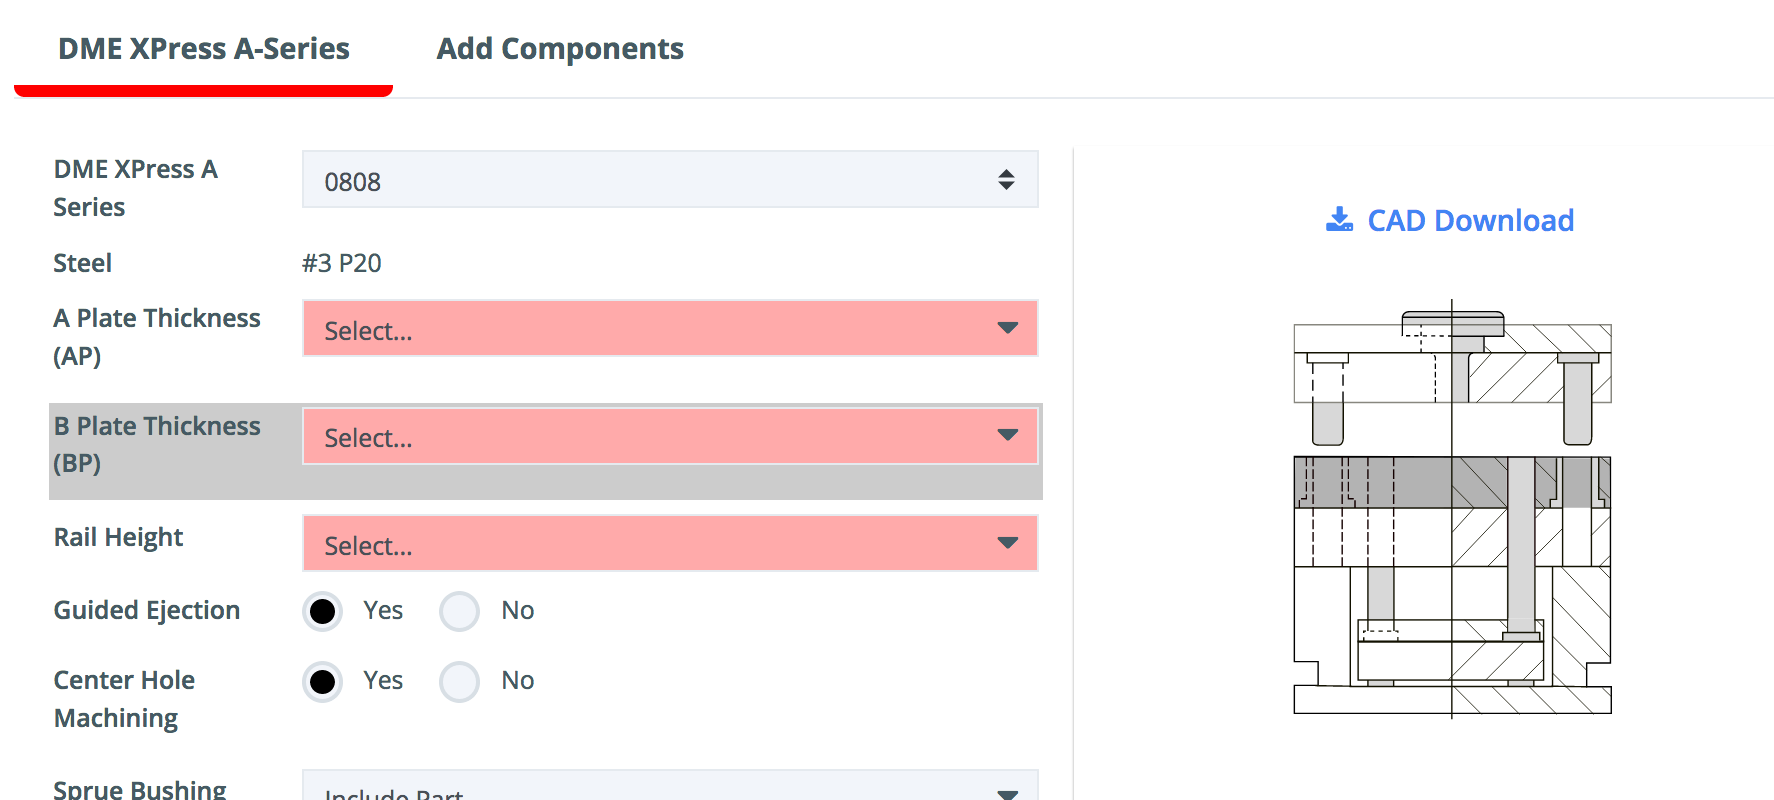The height and width of the screenshot is (800, 1774).
Task: Click the Rail Height dropdown arrow
Action: [1007, 543]
